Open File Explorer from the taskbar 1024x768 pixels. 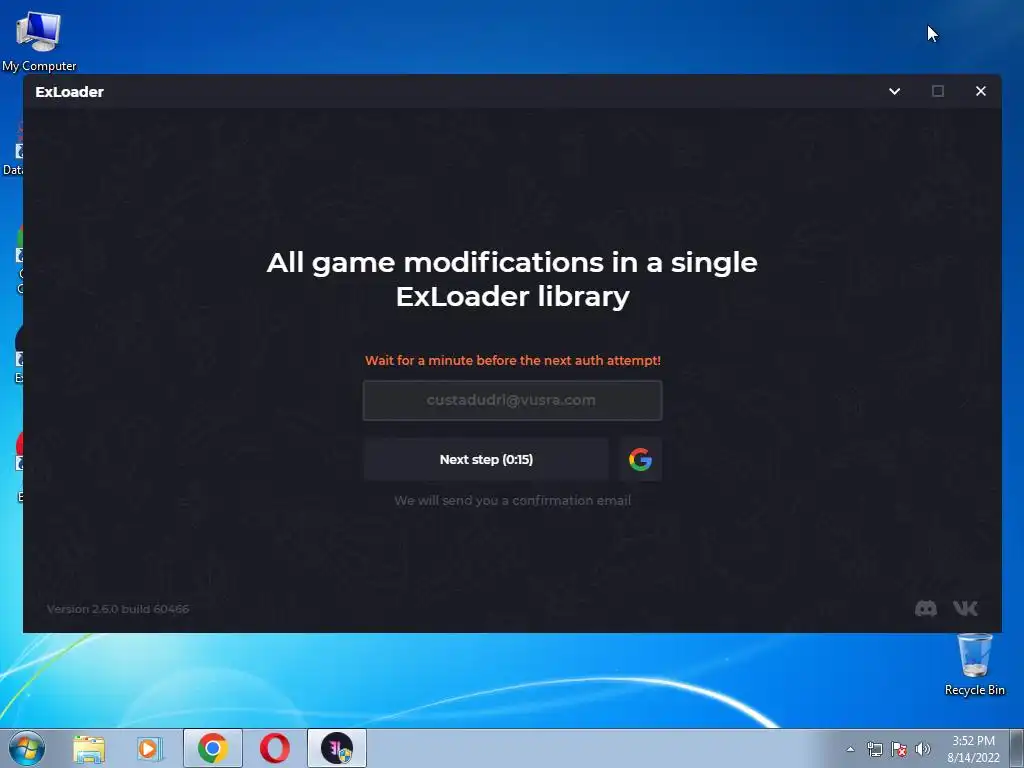tap(89, 748)
